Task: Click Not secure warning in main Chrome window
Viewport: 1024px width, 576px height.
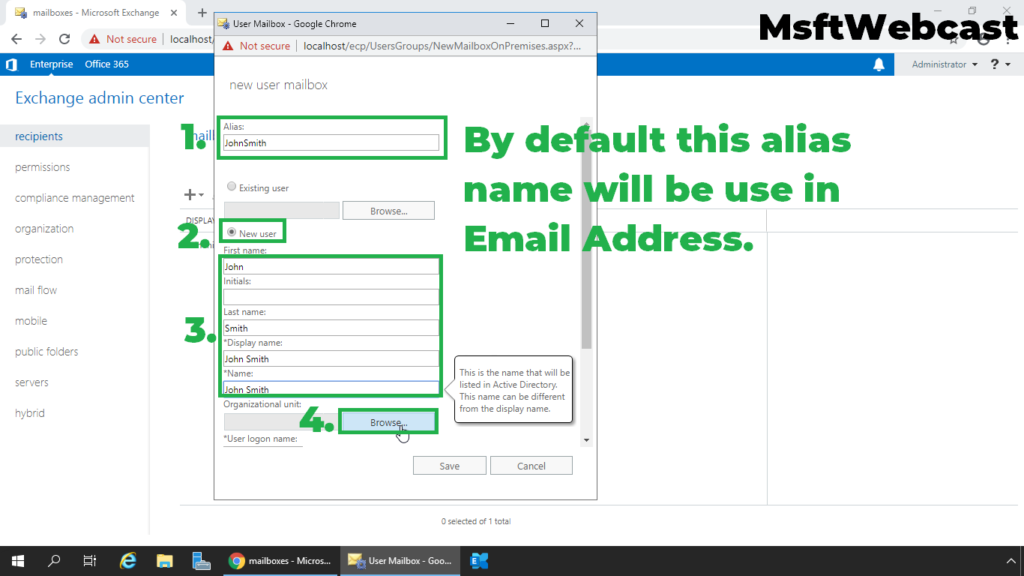Action: point(123,39)
